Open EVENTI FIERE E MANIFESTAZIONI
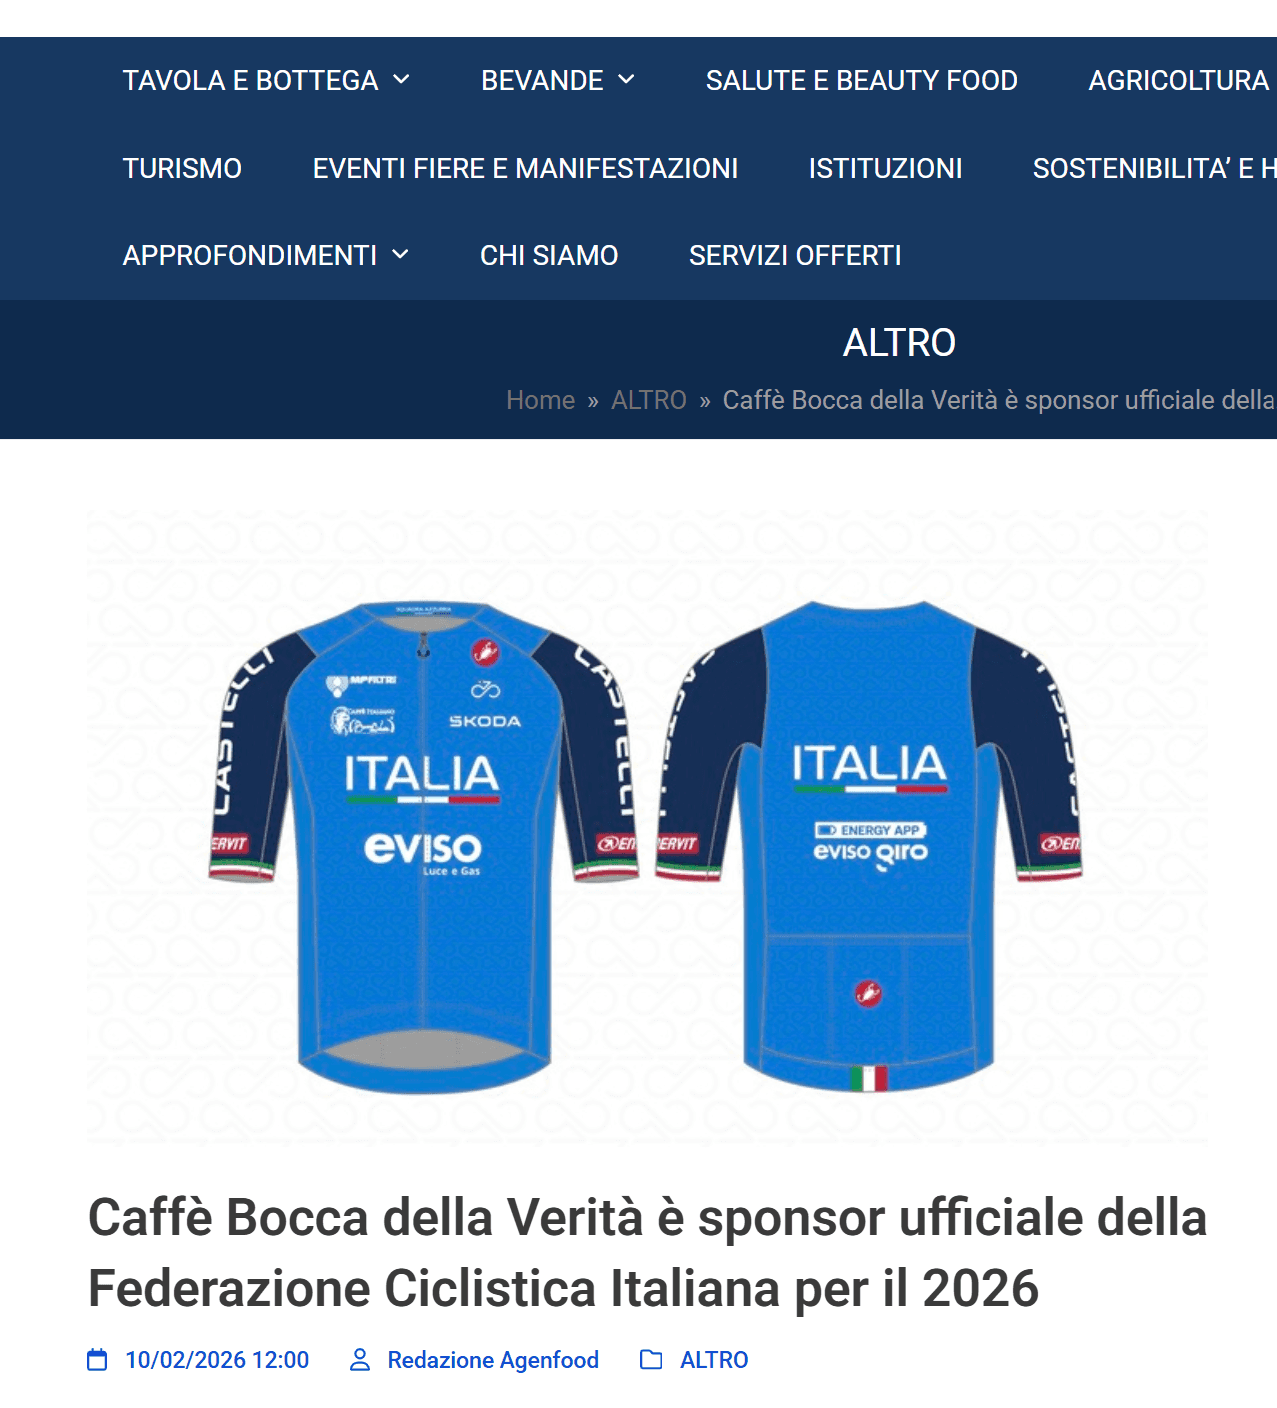The image size is (1277, 1408). click(x=525, y=168)
